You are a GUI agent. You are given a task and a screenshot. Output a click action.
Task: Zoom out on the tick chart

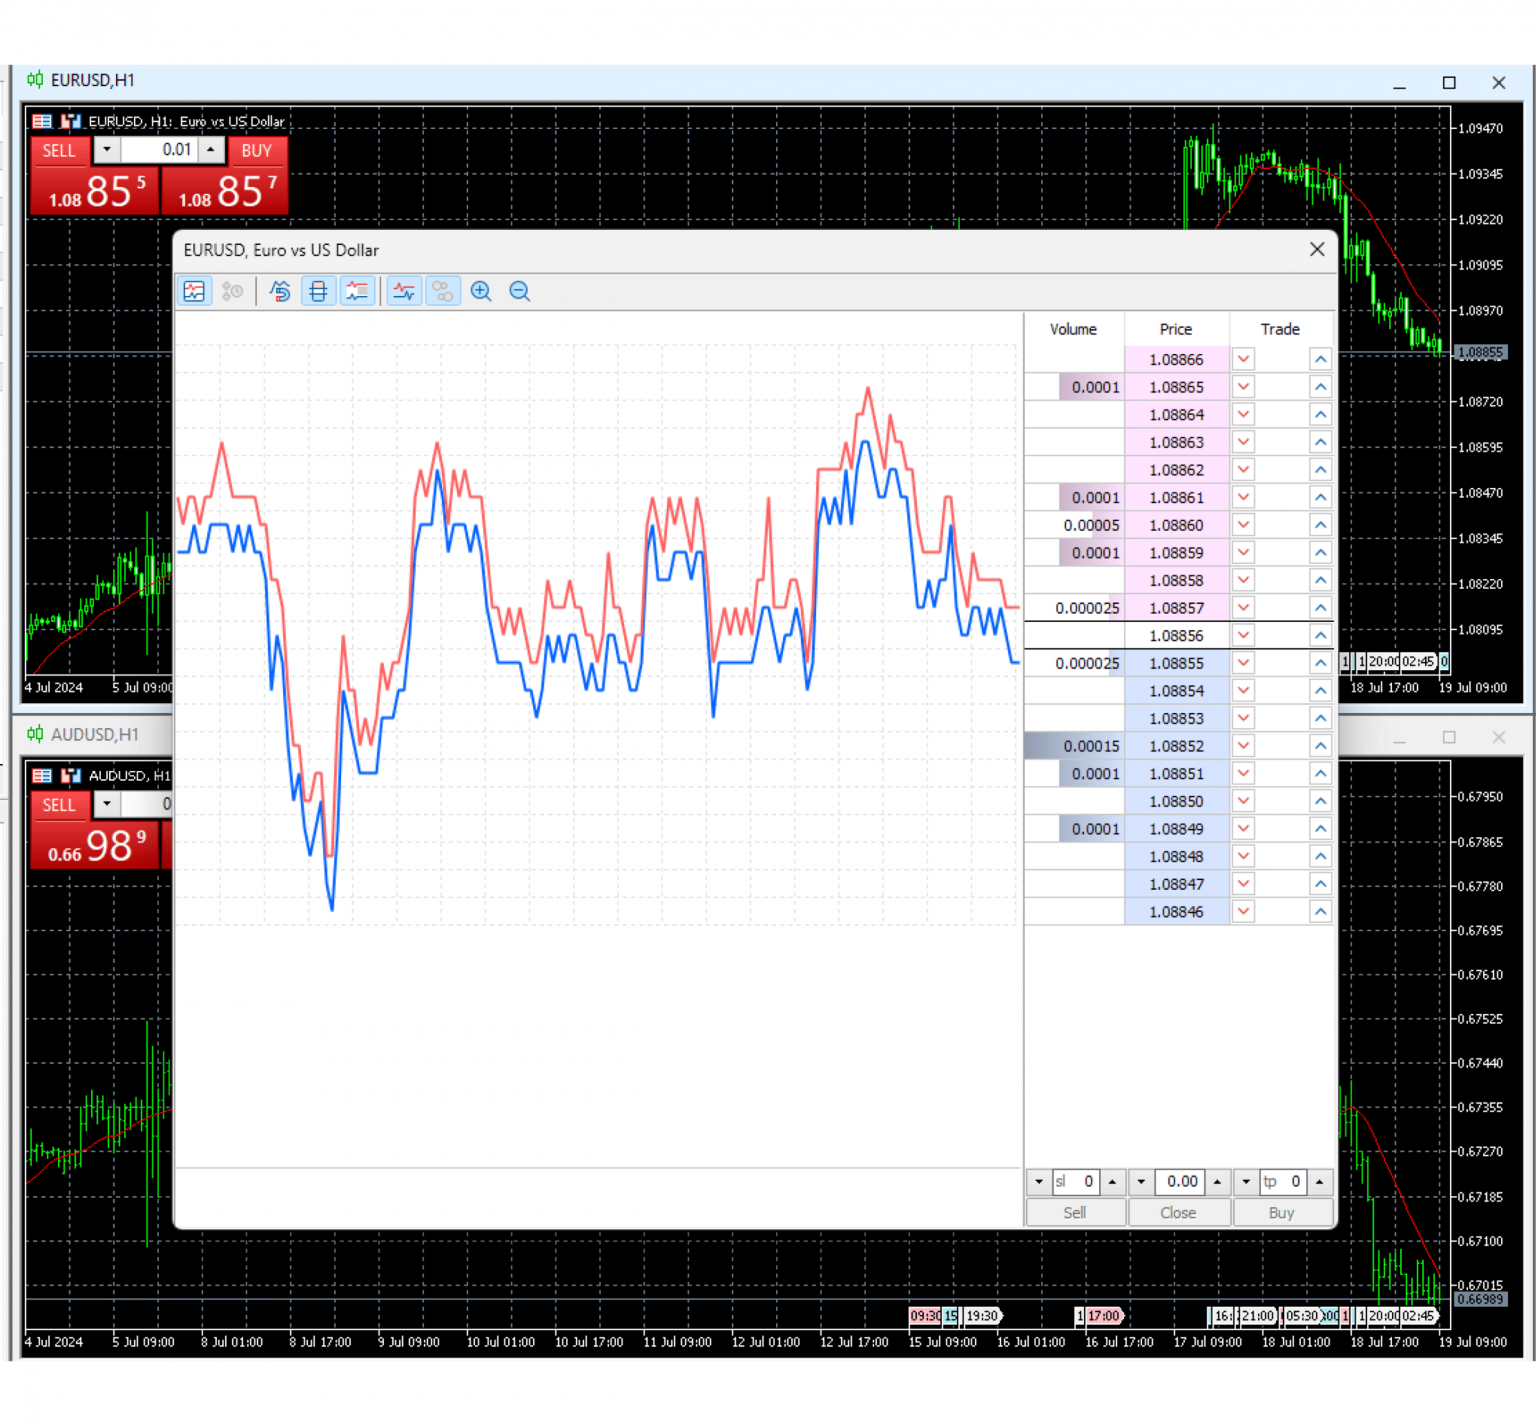pos(519,291)
